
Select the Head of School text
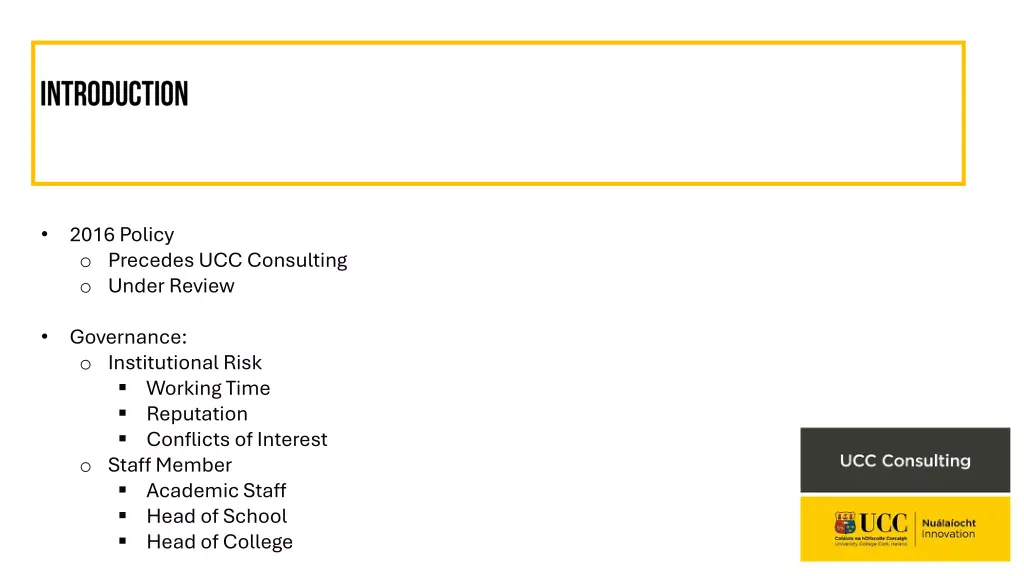[x=216, y=516]
